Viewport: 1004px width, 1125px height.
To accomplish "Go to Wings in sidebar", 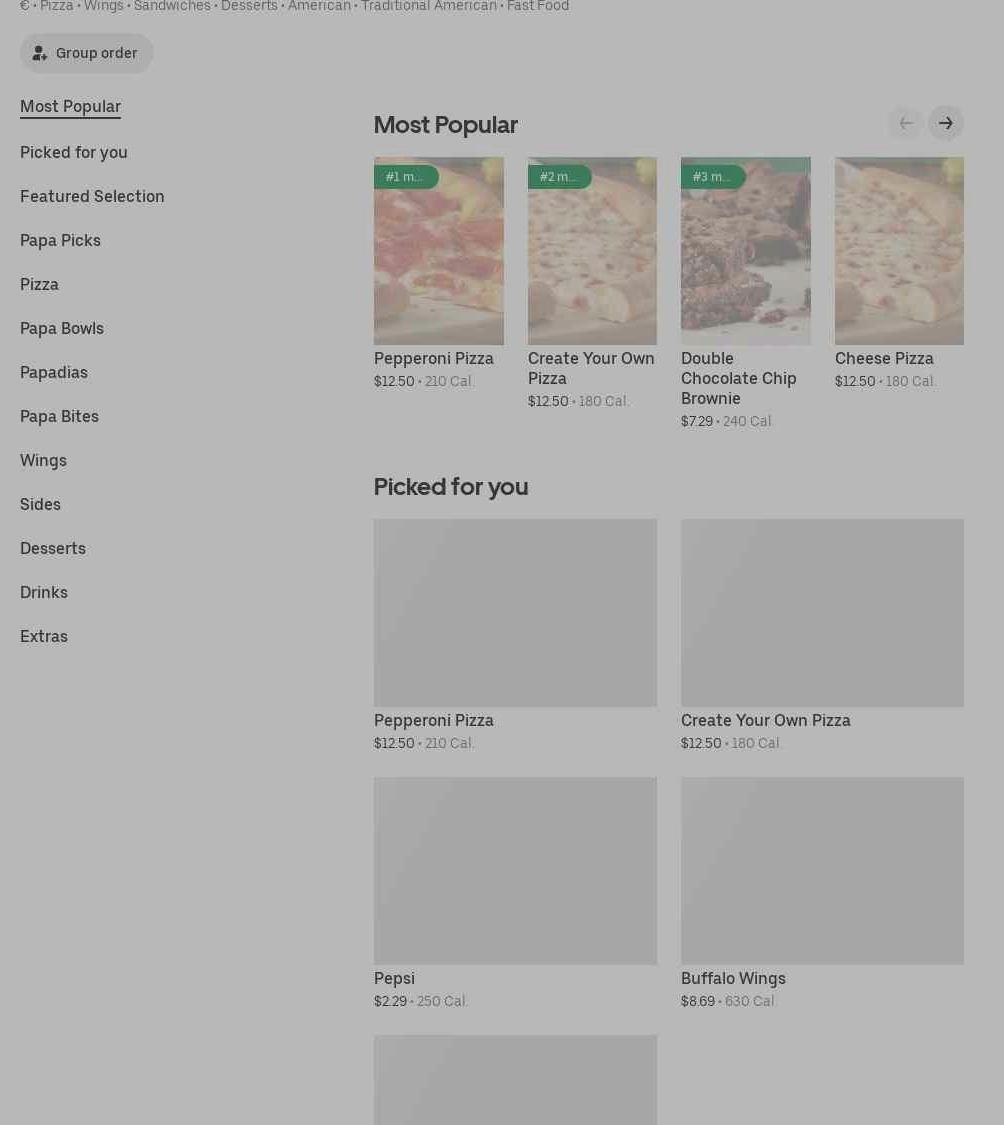I will (43, 460).
